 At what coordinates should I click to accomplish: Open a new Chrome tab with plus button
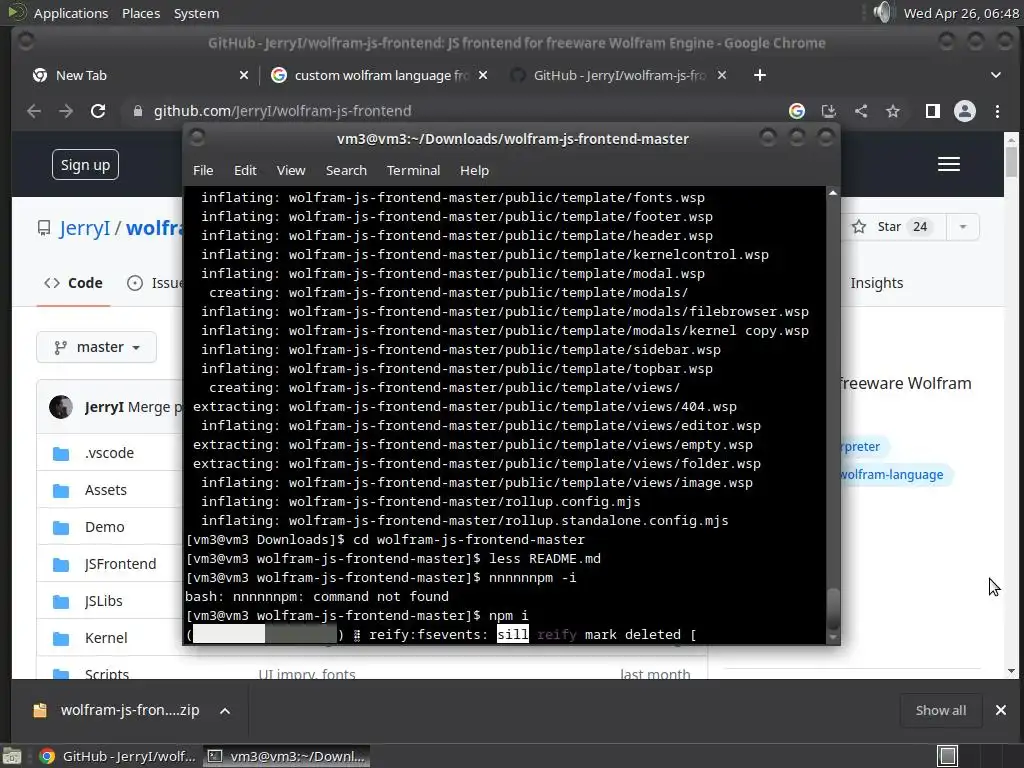pos(760,75)
